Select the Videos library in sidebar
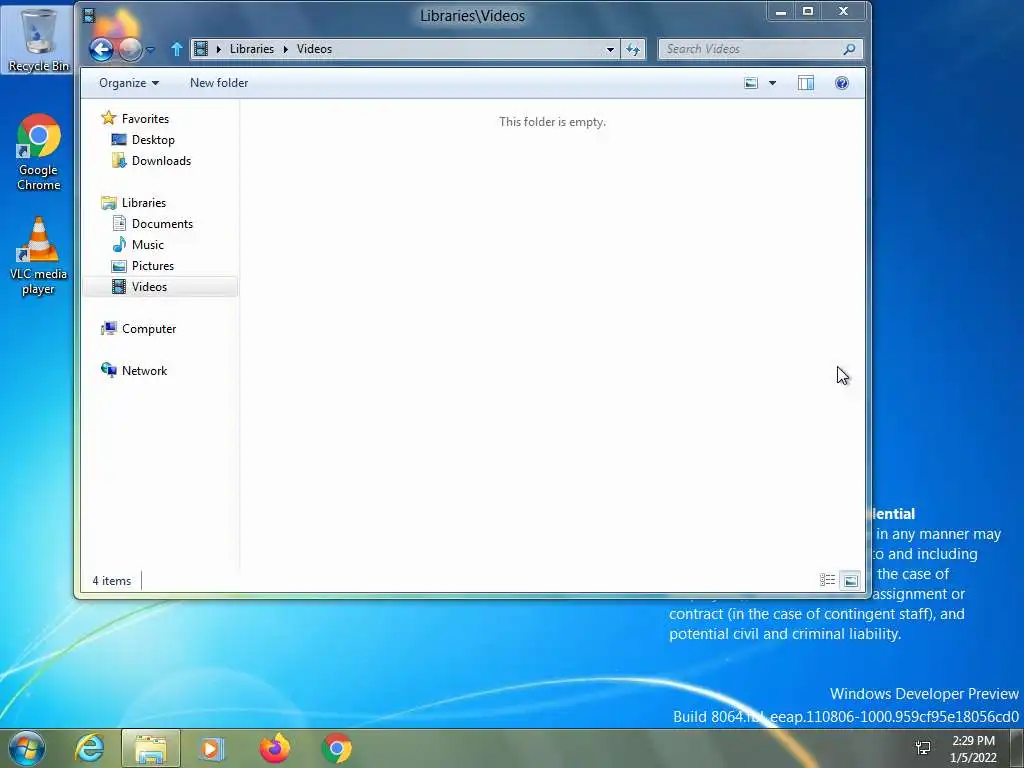 point(161,287)
